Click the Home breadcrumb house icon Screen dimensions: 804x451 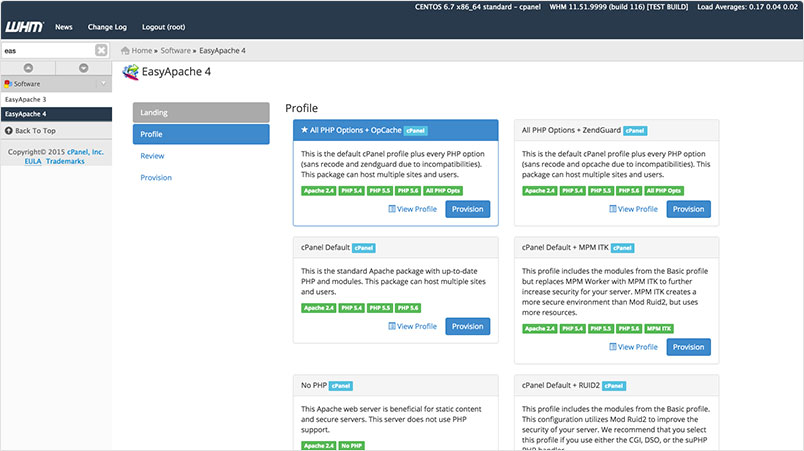(125, 50)
